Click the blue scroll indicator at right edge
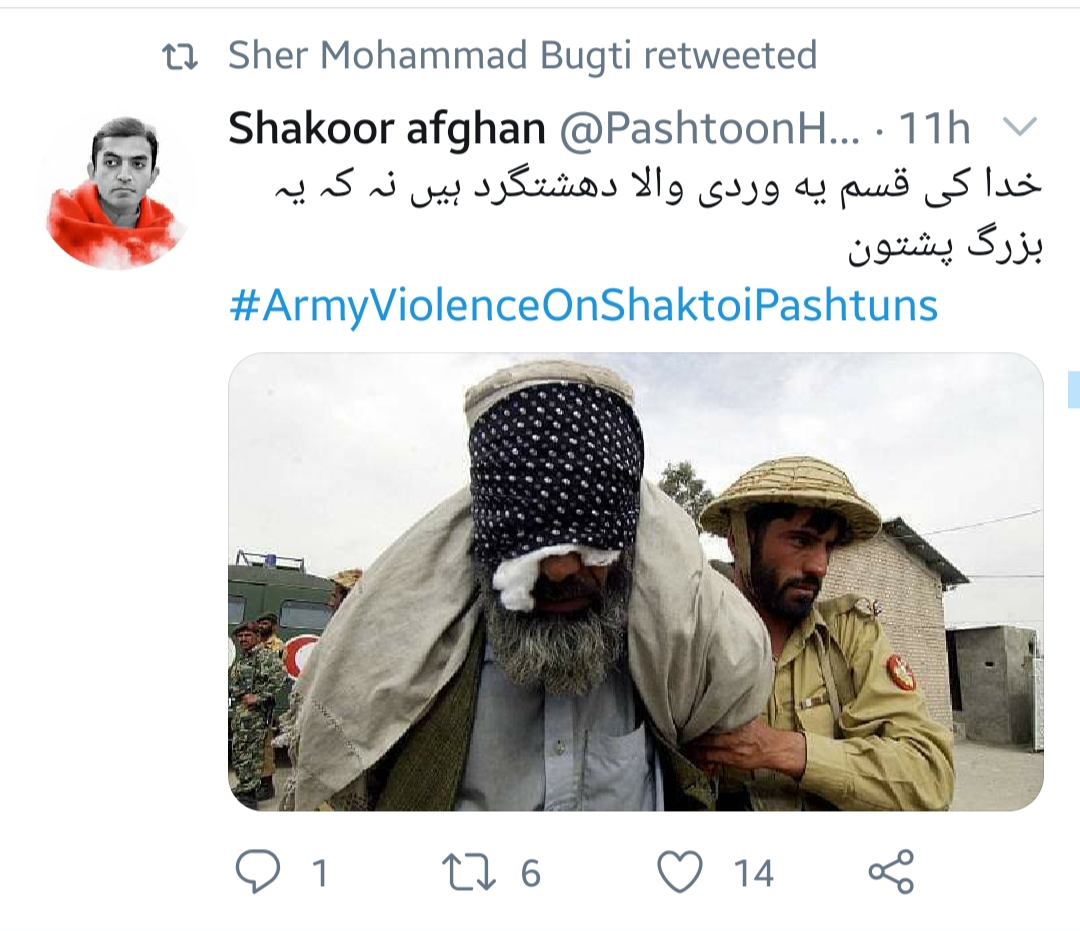The height and width of the screenshot is (931, 1080). click(x=1073, y=389)
